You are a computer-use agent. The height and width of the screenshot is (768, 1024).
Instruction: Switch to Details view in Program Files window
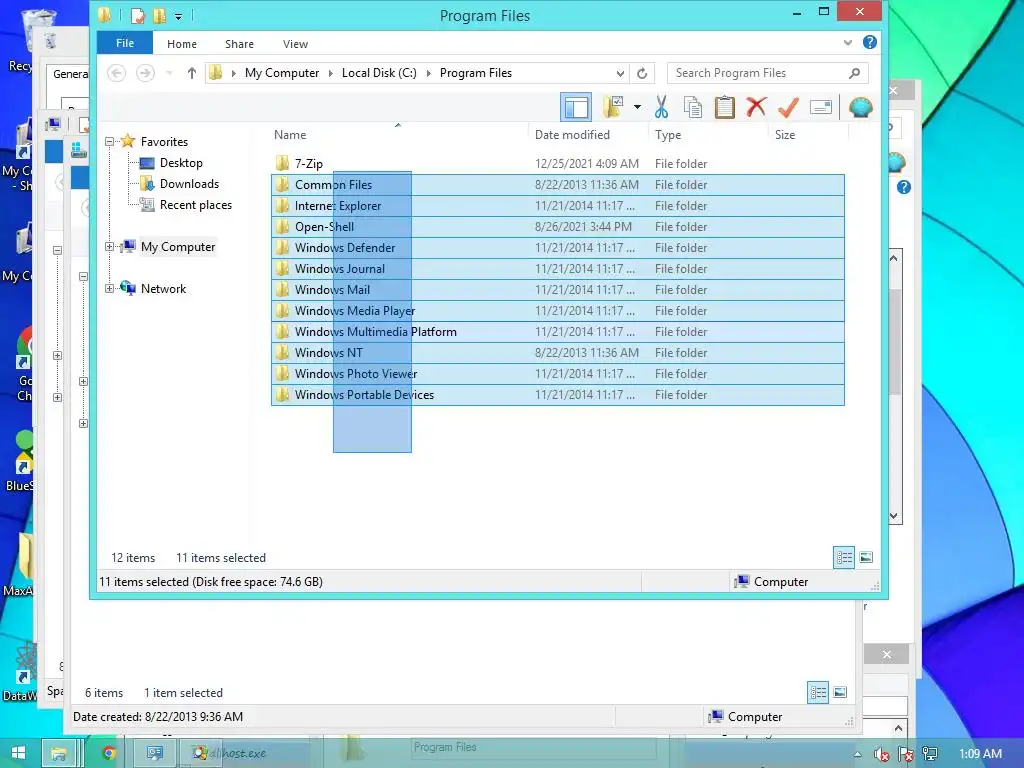pyautogui.click(x=844, y=557)
